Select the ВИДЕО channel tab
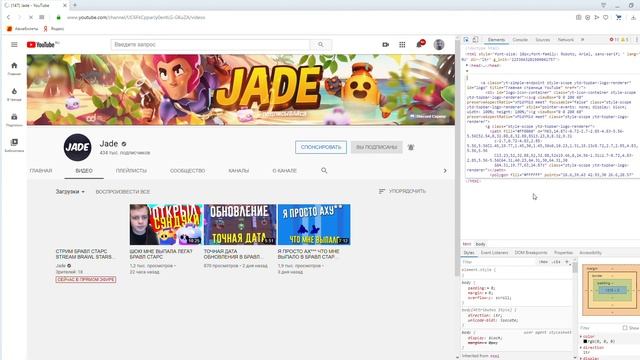 [84, 171]
